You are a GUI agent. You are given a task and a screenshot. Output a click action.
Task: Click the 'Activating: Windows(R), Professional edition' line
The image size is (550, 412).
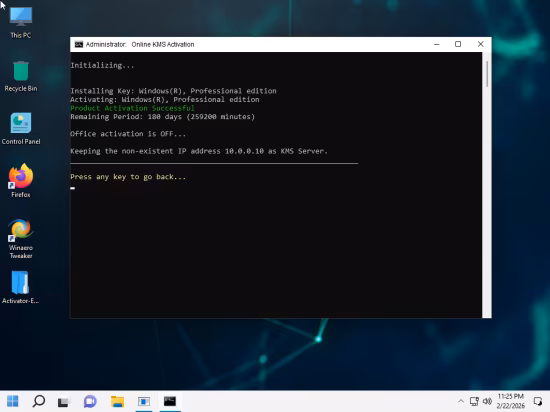click(x=165, y=100)
